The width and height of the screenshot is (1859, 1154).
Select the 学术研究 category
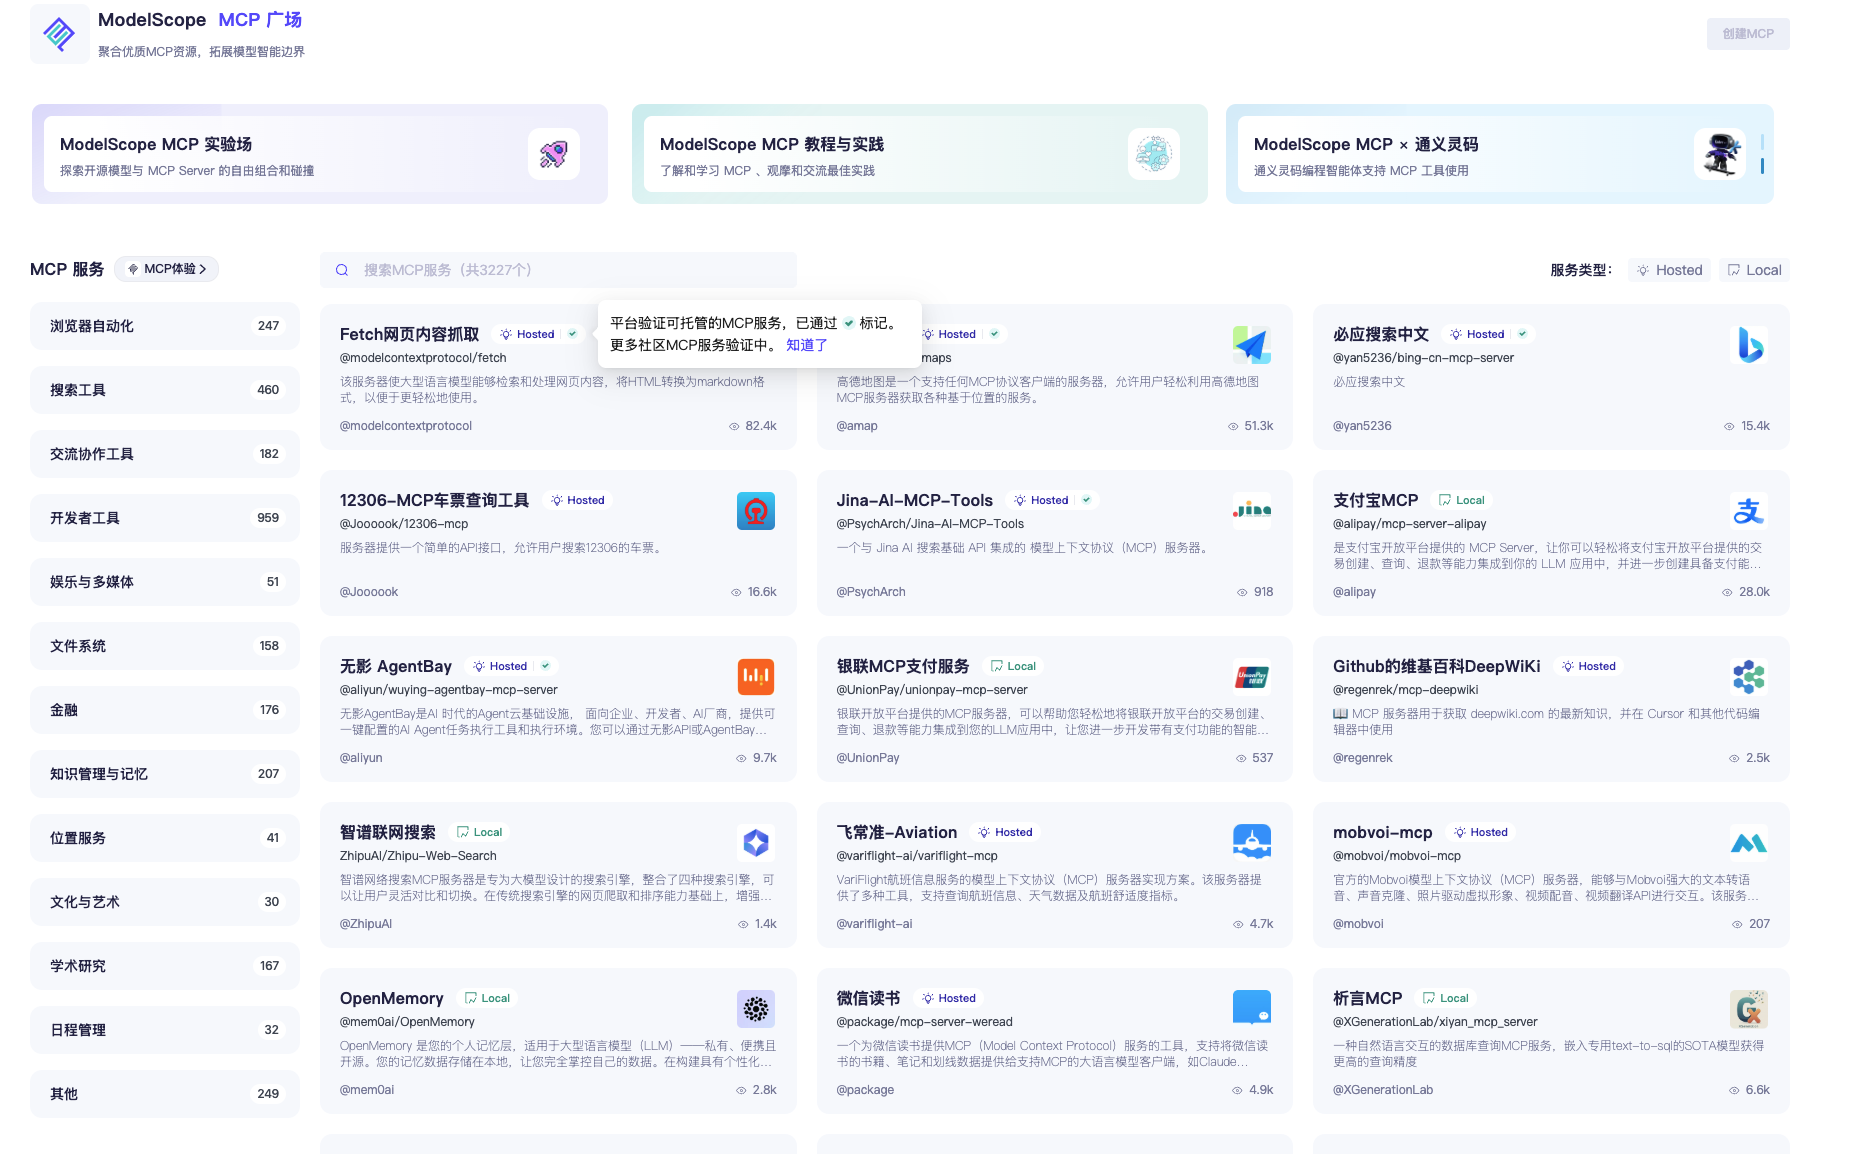pyautogui.click(x=165, y=966)
